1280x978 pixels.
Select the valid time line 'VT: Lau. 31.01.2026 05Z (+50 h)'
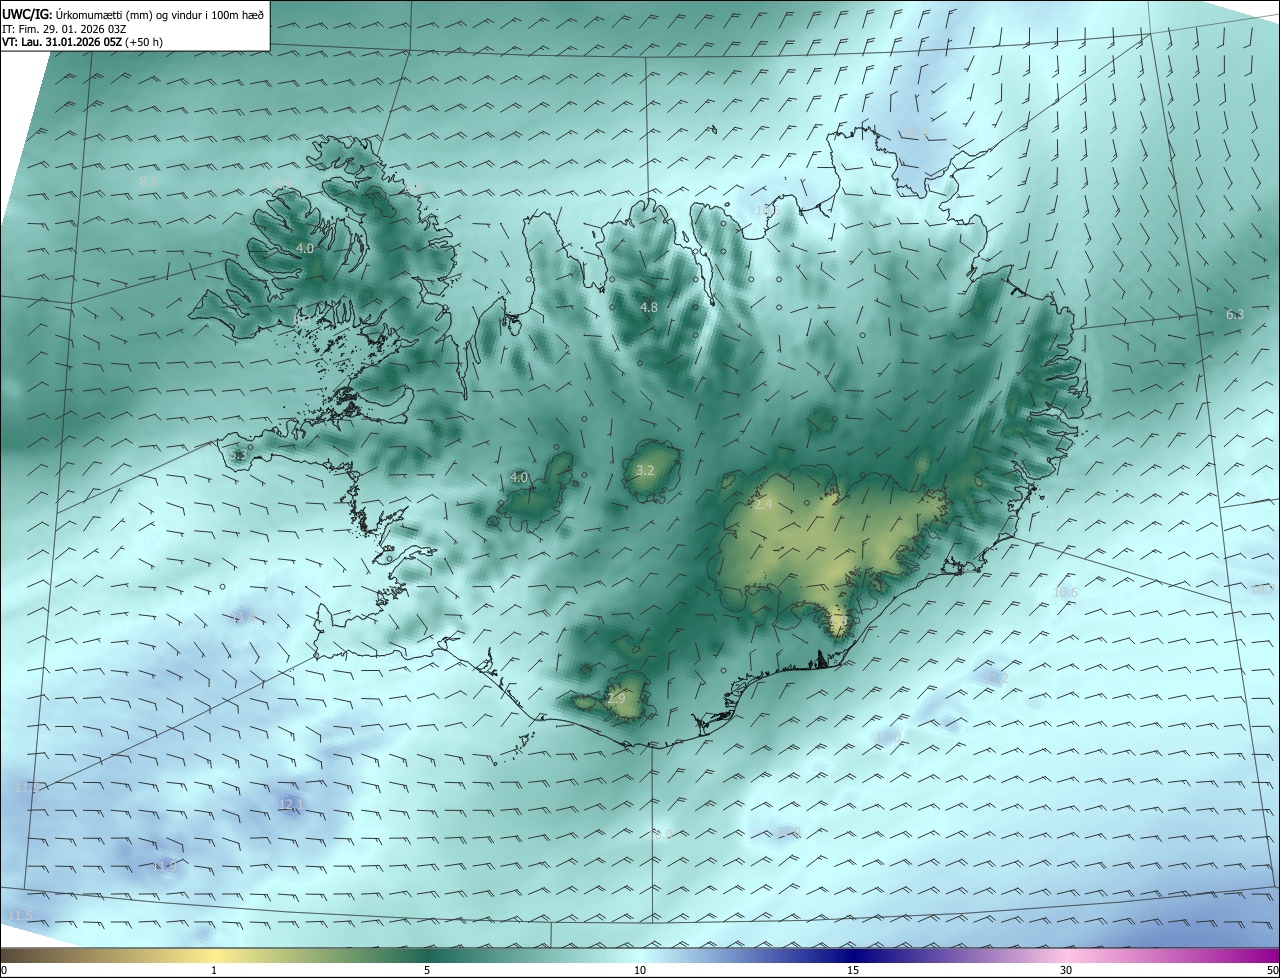pyautogui.click(x=82, y=42)
